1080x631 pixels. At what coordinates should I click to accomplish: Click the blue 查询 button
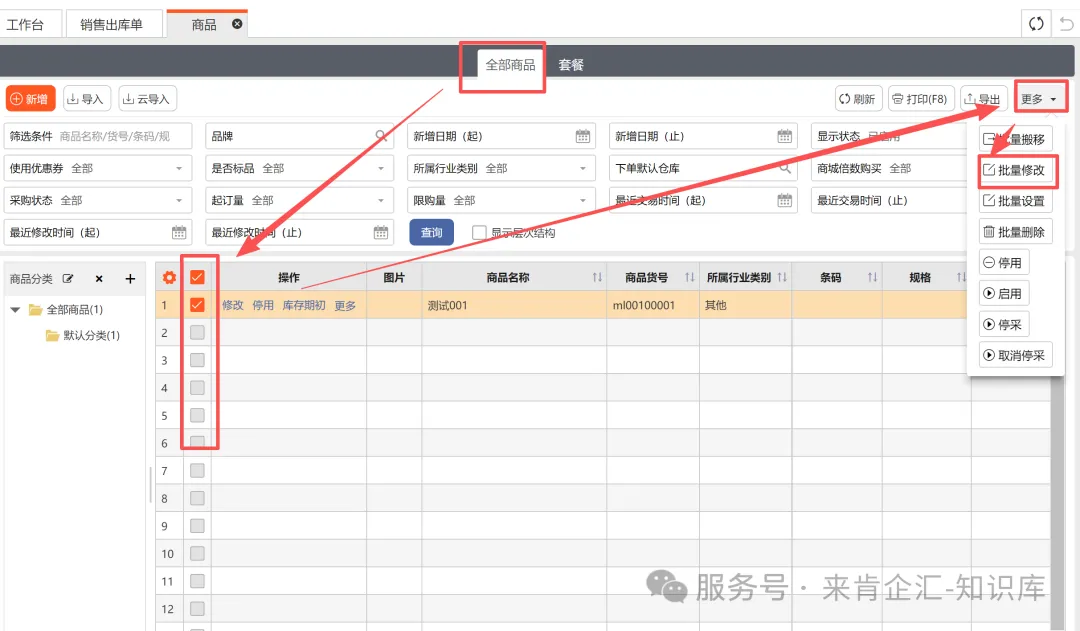tap(431, 232)
